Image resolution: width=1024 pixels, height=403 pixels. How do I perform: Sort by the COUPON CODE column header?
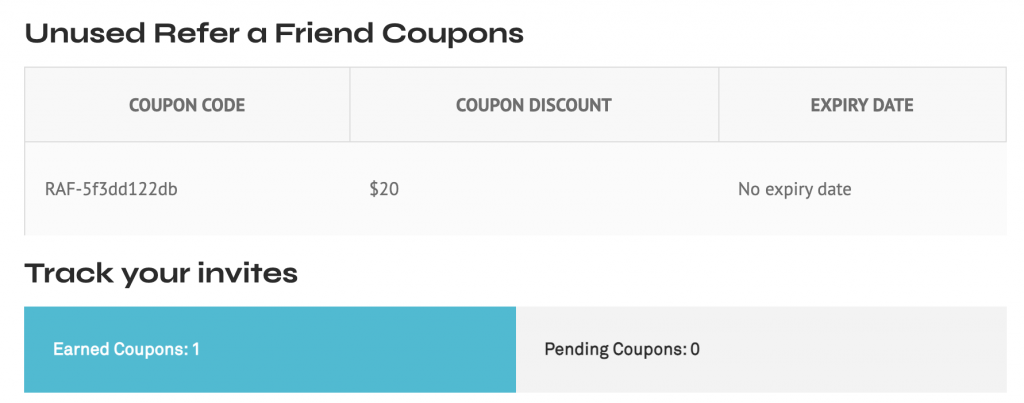click(187, 105)
